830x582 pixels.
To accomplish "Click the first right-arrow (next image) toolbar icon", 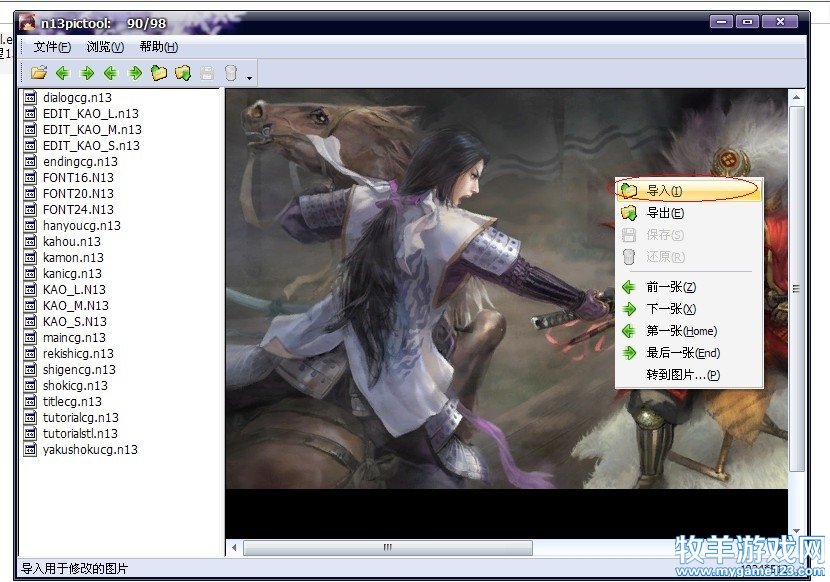I will (x=86, y=73).
